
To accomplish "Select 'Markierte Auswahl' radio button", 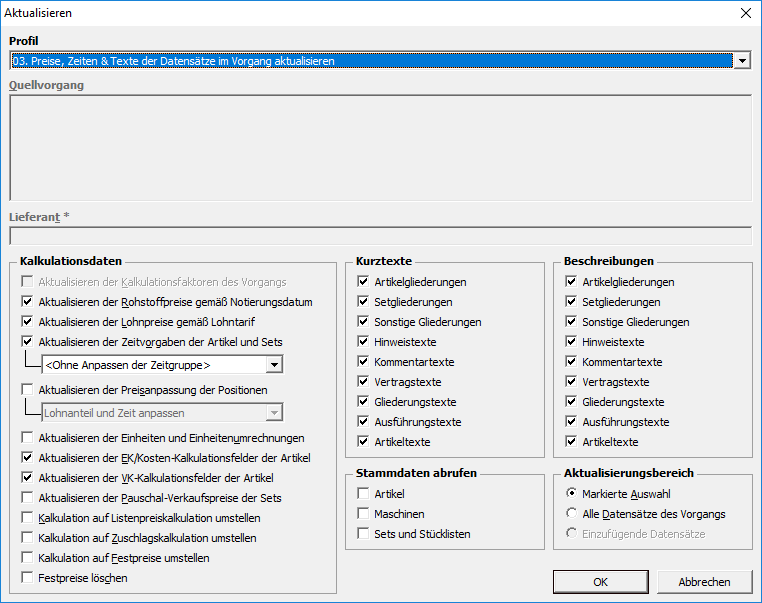I will [572, 494].
